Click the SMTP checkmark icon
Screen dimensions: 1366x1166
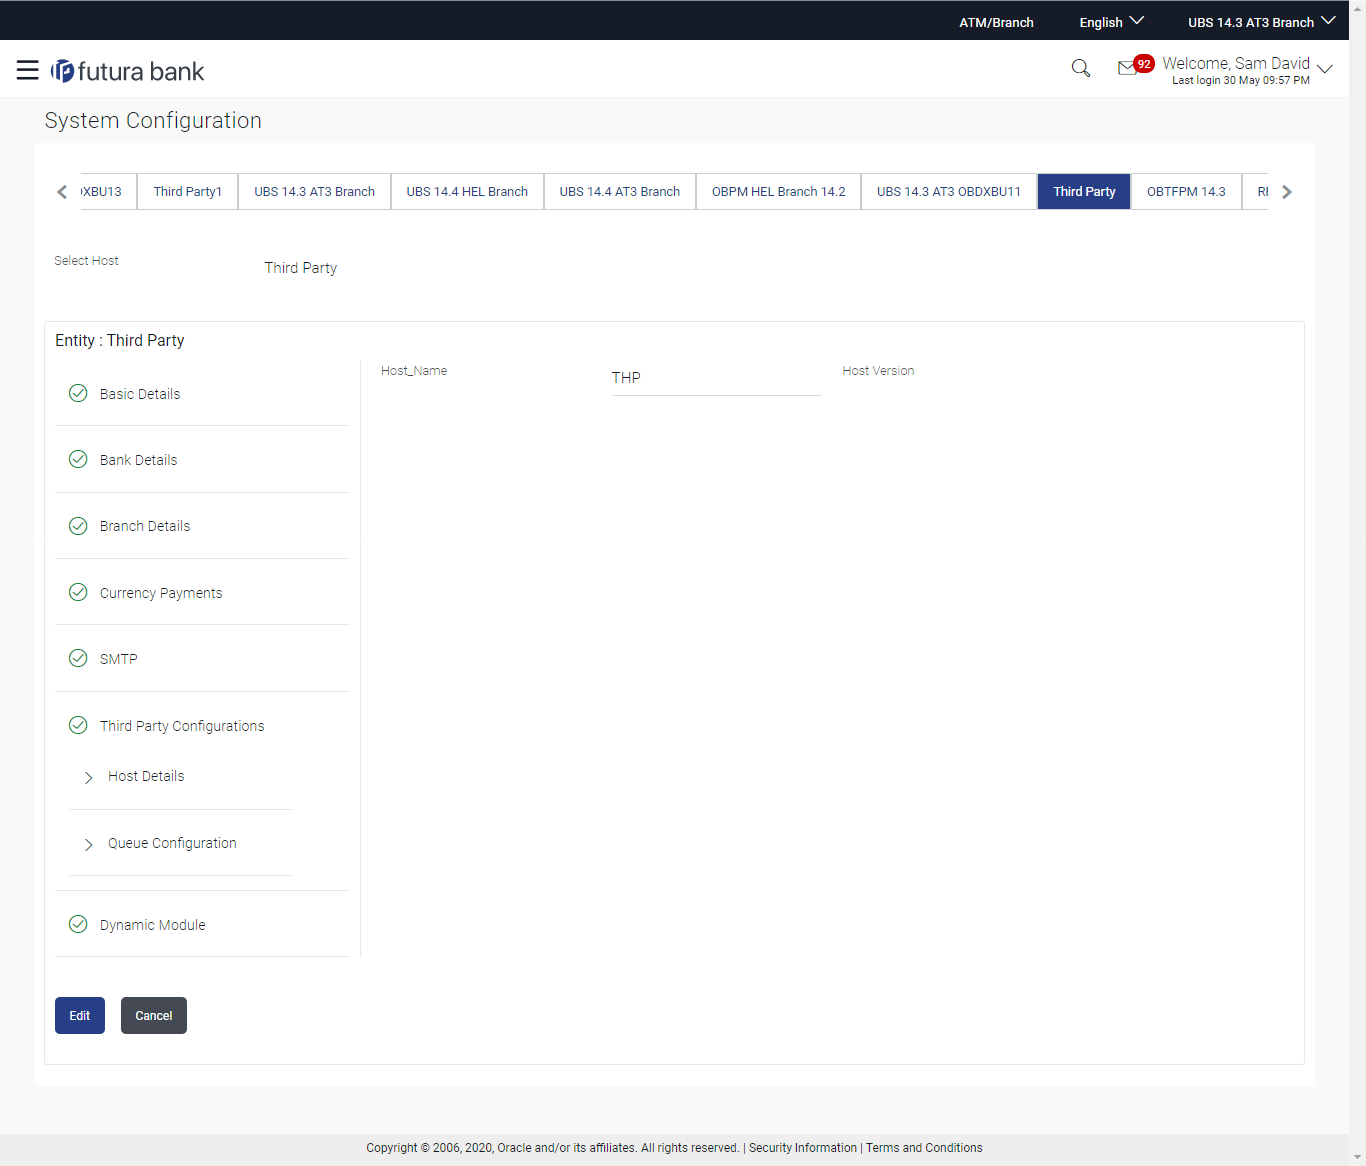coord(78,658)
